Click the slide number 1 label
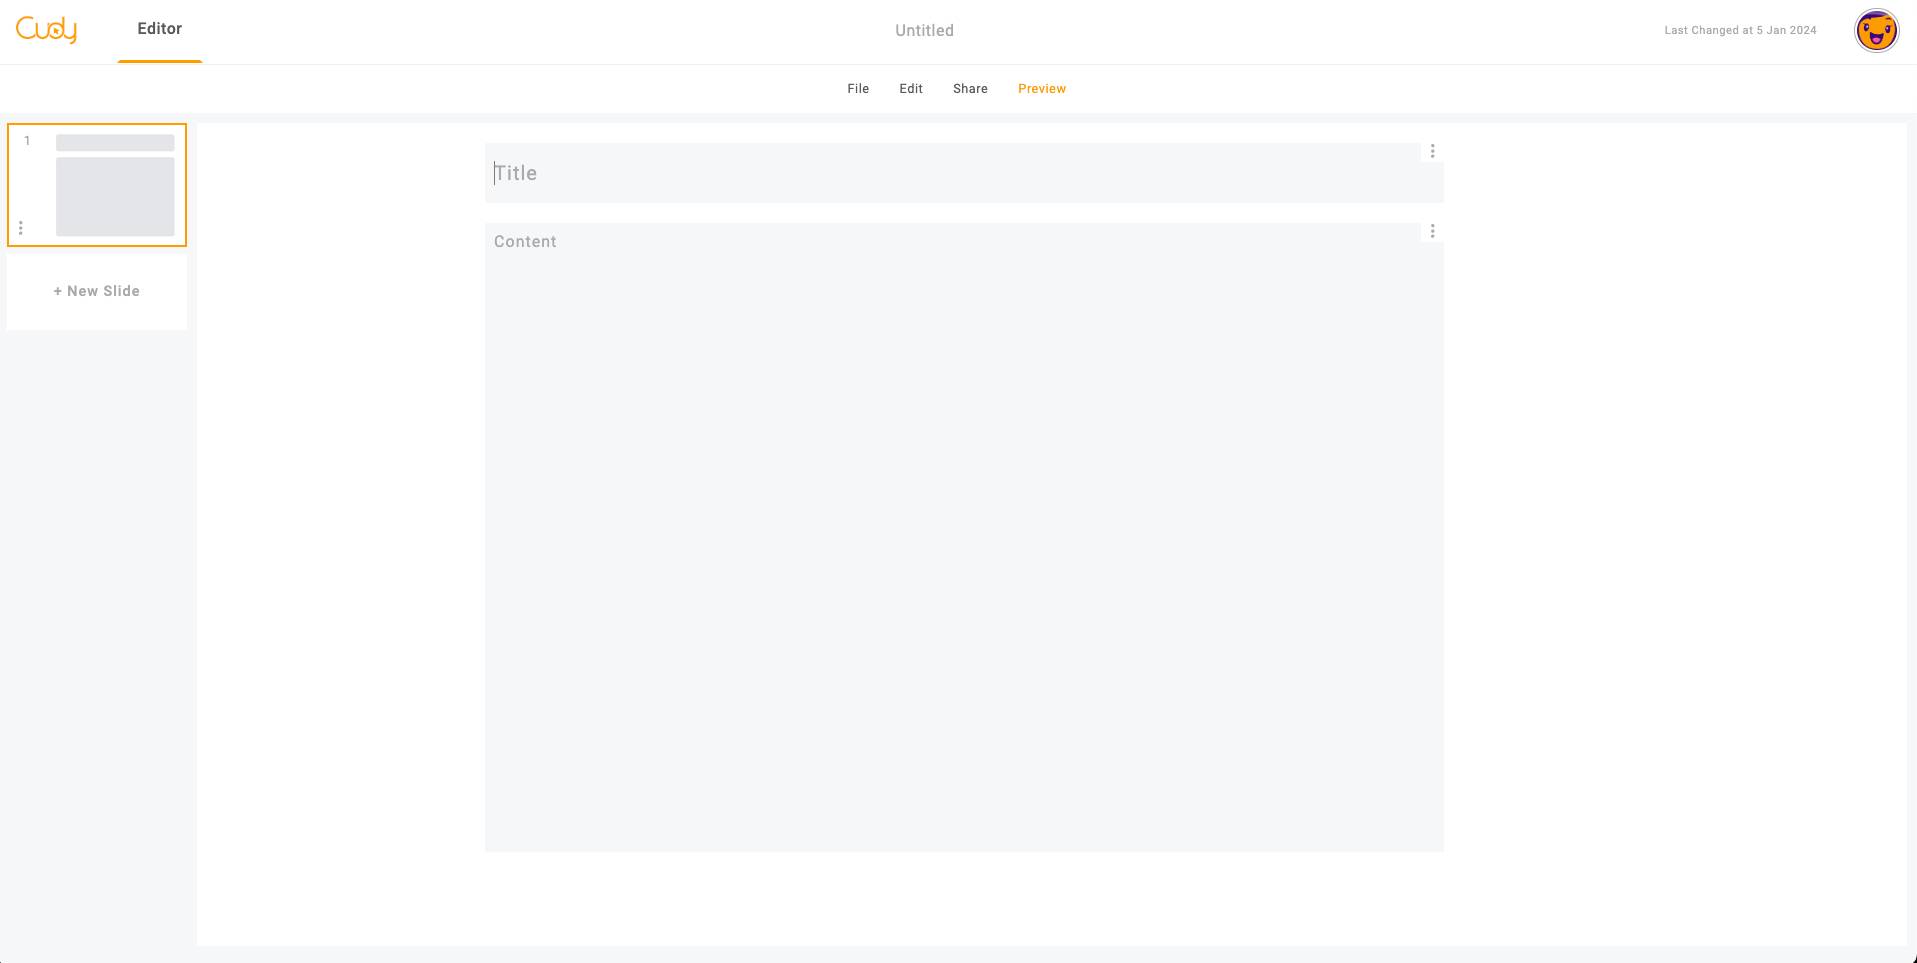Screen dimensions: 1917x963 (27, 141)
